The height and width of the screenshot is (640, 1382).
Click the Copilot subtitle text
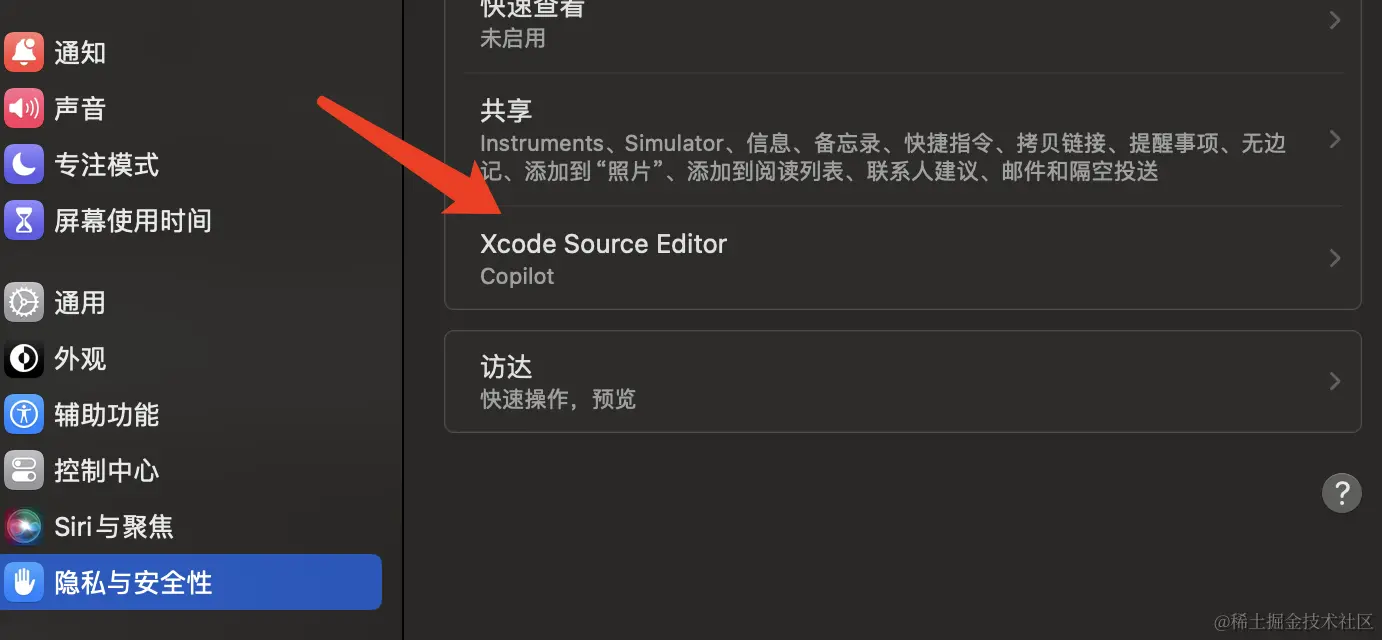[517, 277]
